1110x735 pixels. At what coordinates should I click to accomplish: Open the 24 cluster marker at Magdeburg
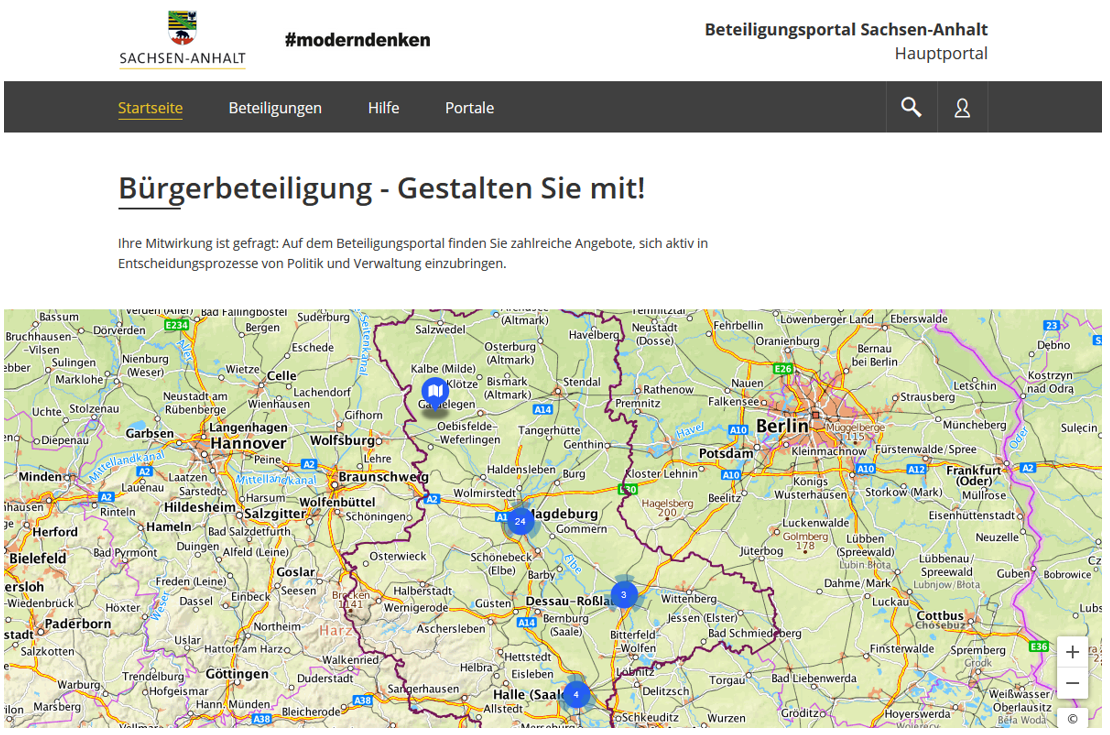pos(519,521)
